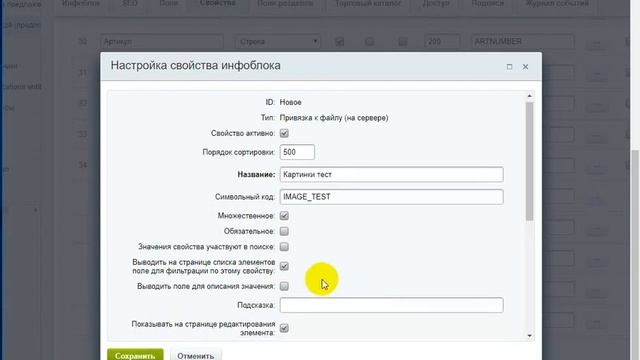Switch to background Торговый каталог tab
The width and height of the screenshot is (640, 360).
coord(368,4)
